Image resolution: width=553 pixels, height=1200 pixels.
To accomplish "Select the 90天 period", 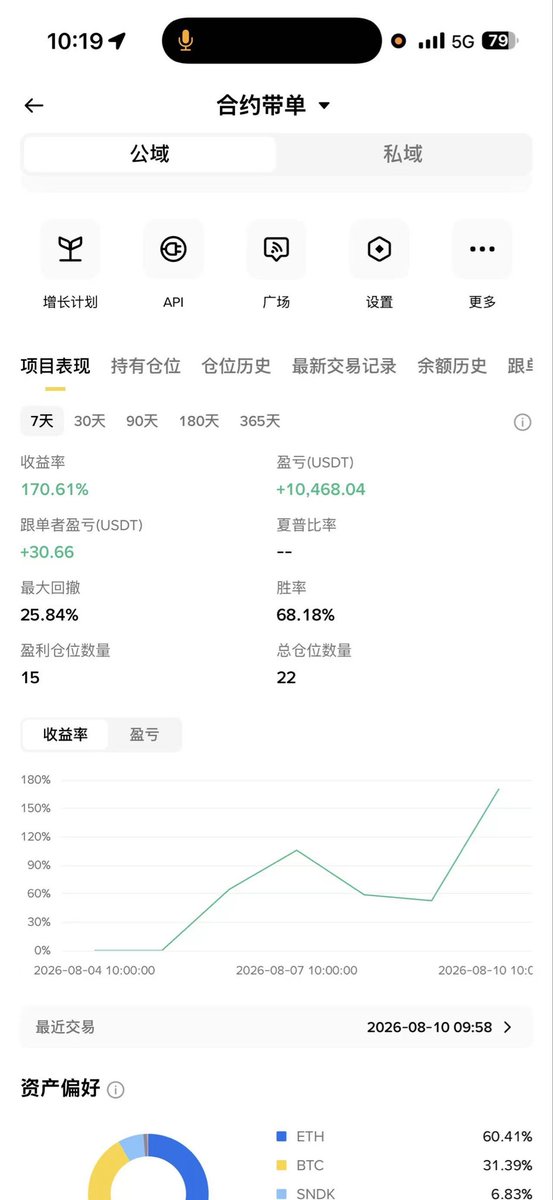I will [x=142, y=421].
